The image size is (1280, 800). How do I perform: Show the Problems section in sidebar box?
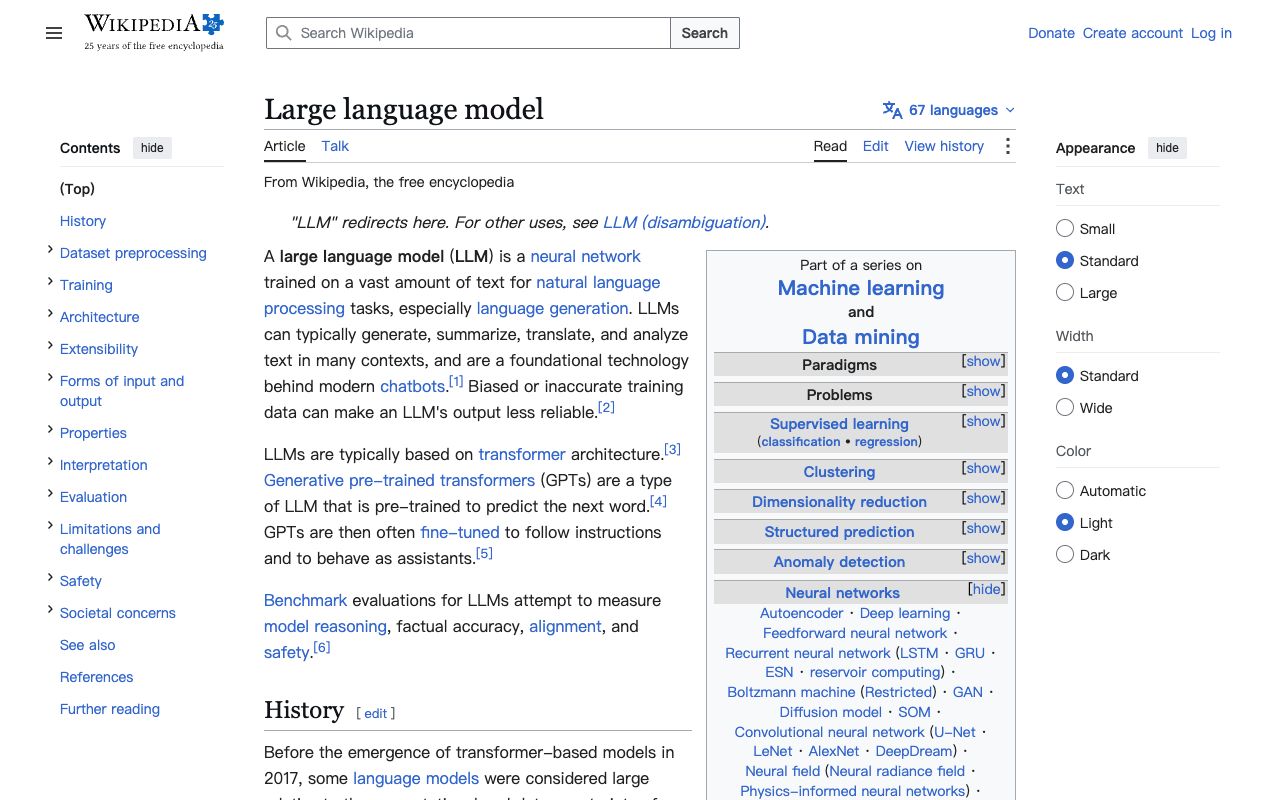[983, 391]
